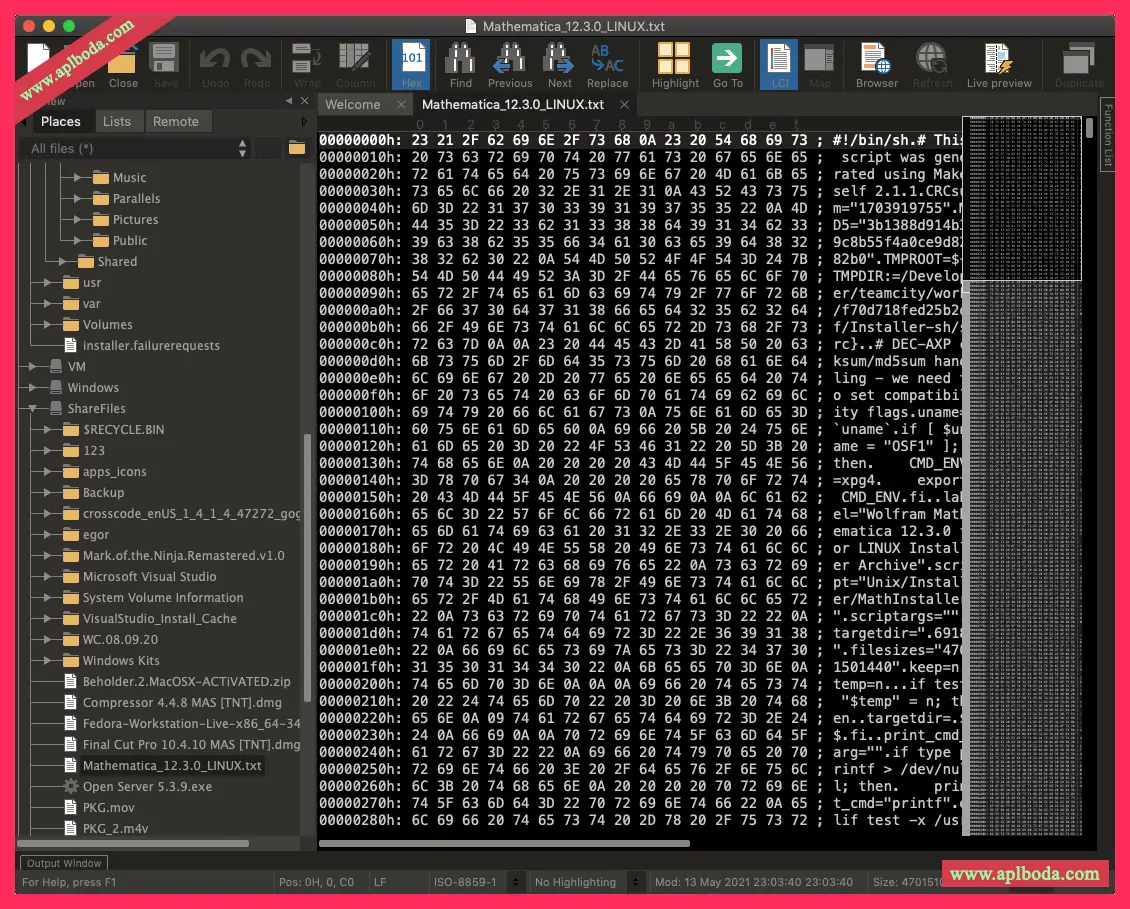Select Microsoft Visual Studio folder
This screenshot has width=1130, height=909.
[149, 577]
